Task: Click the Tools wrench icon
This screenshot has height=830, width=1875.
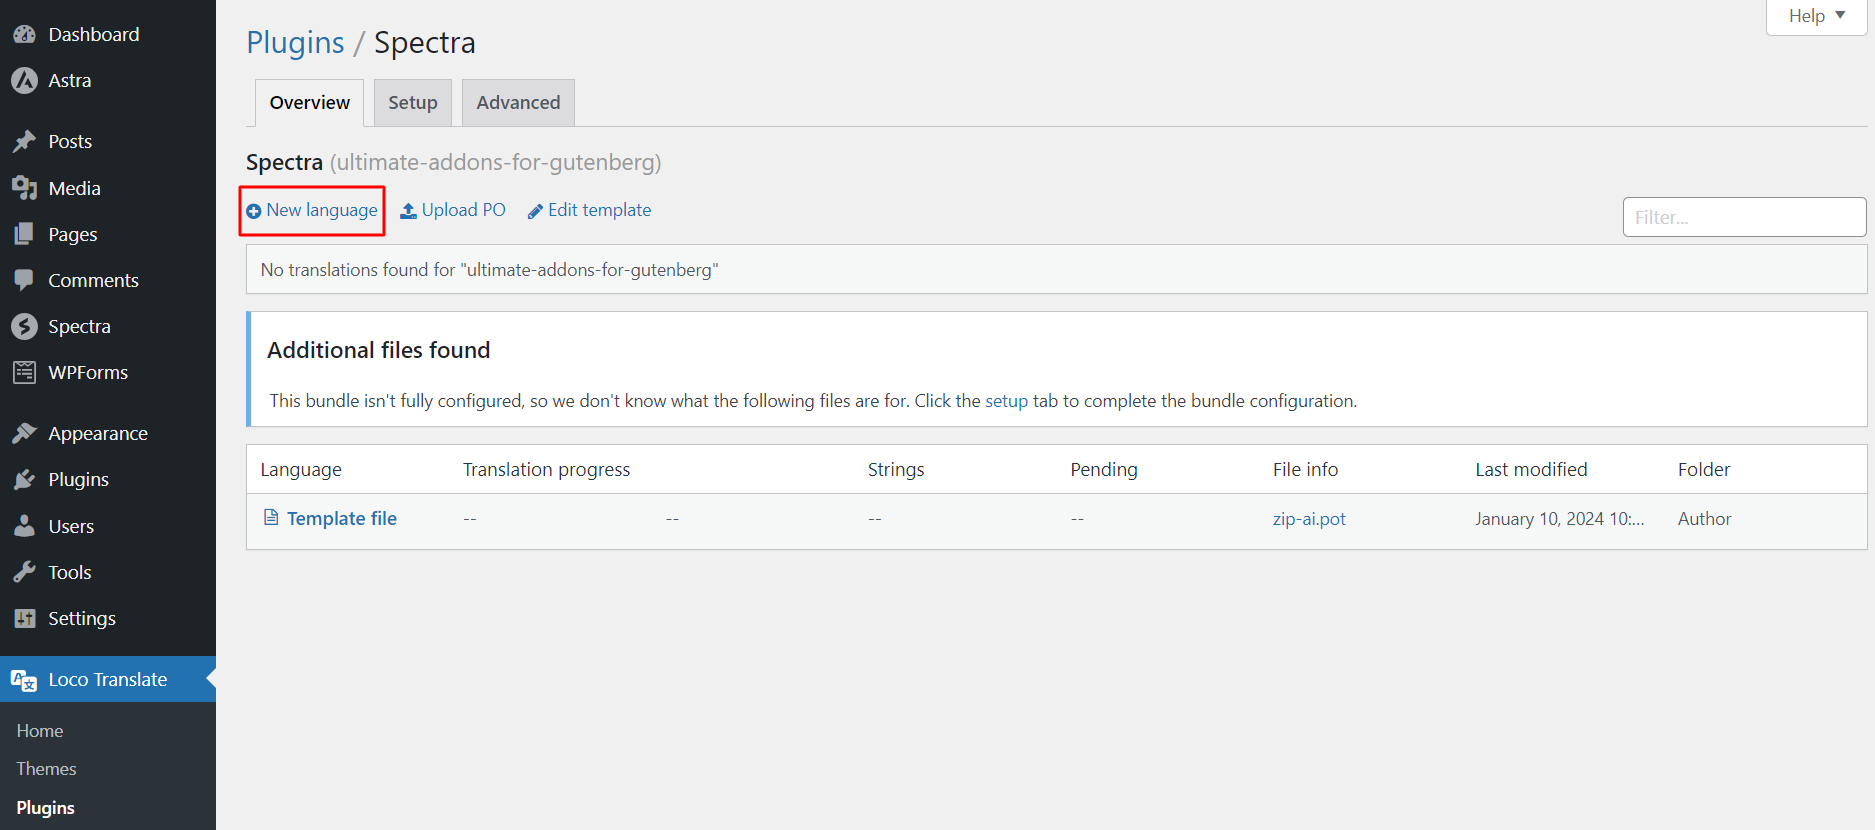Action: [x=24, y=573]
